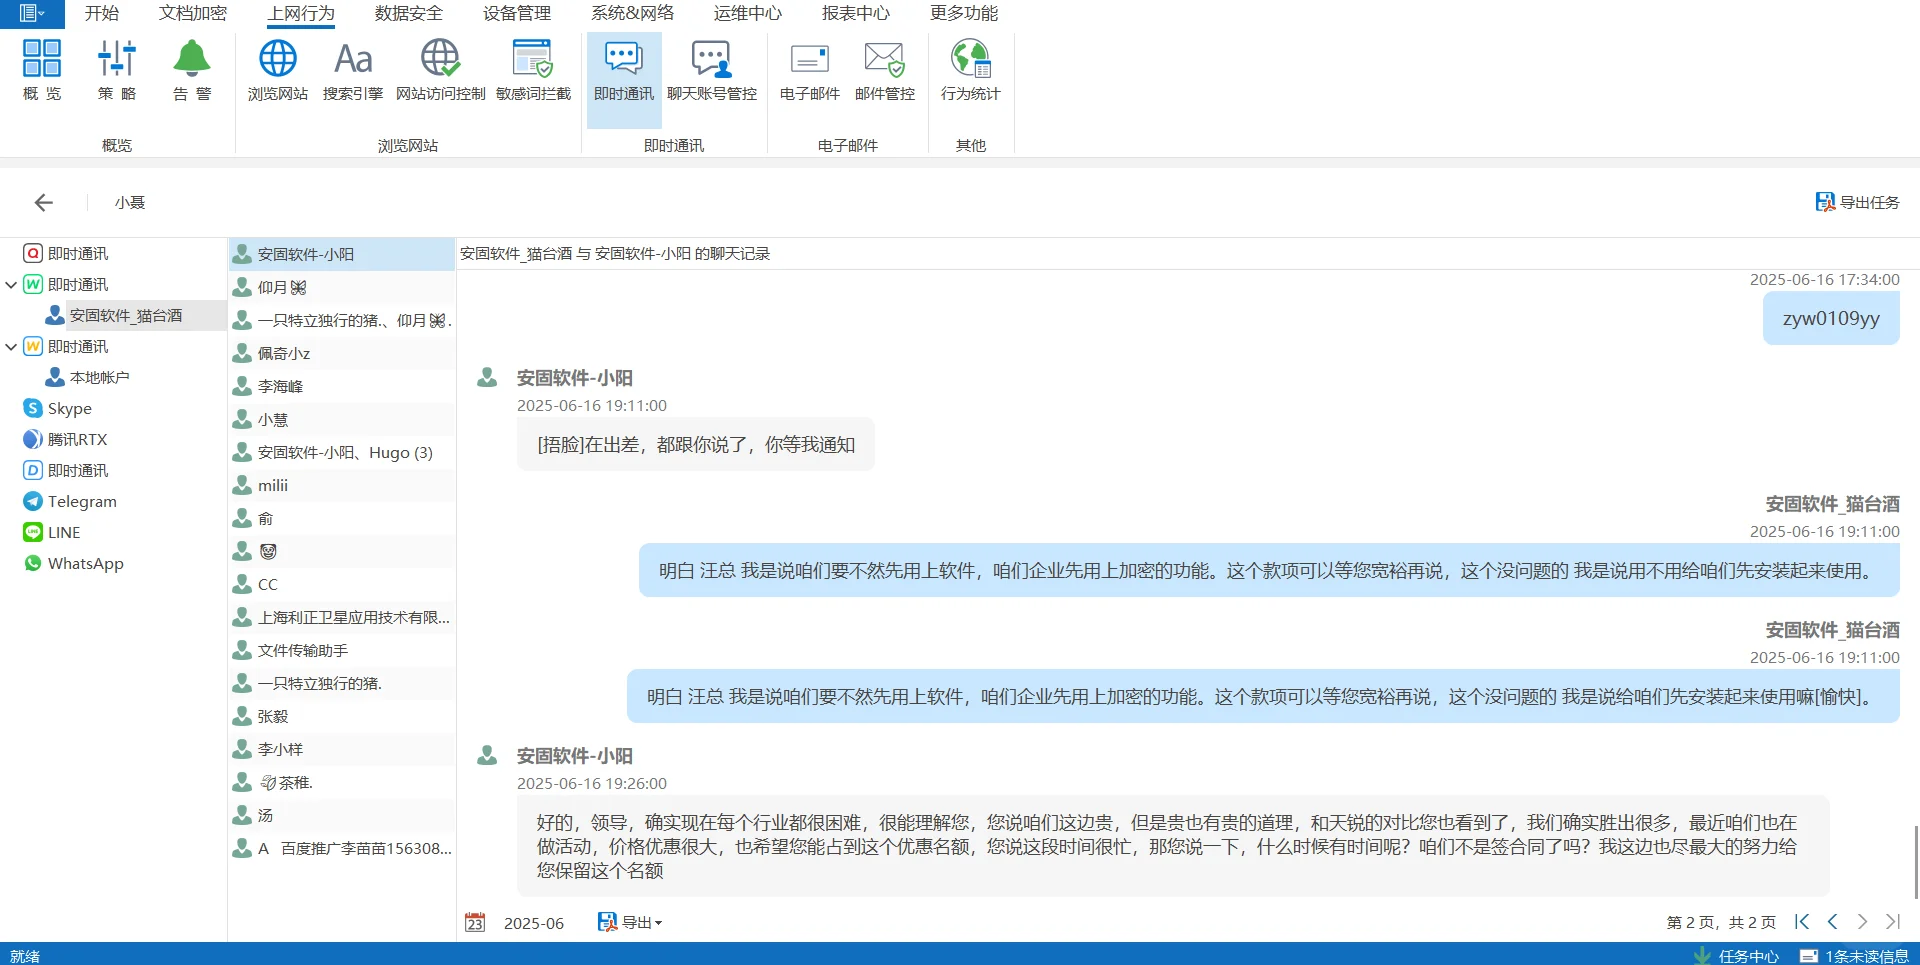Select the 策略 (Policy) toolbar icon
The width and height of the screenshot is (1920, 965).
(x=116, y=68)
